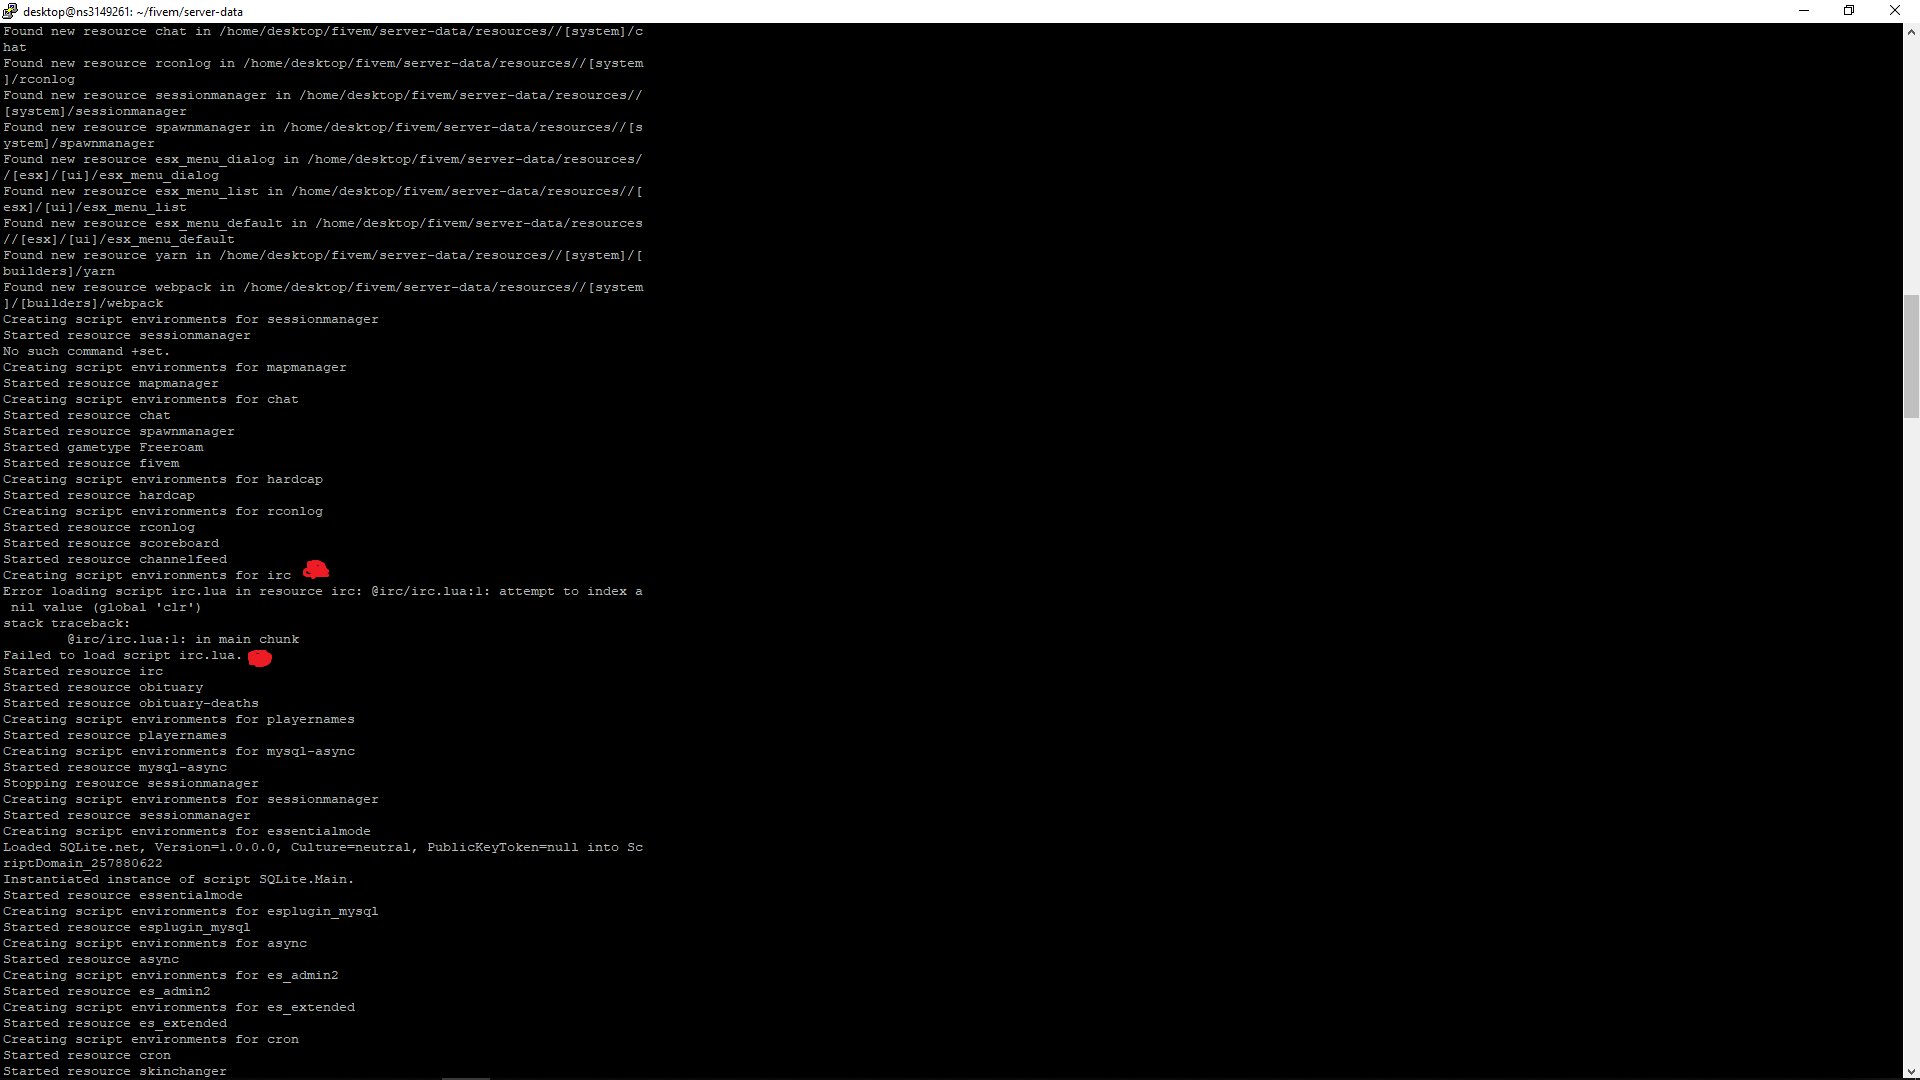1920x1080 pixels.
Task: Click the red circle annotation near irc line
Action: 316,570
